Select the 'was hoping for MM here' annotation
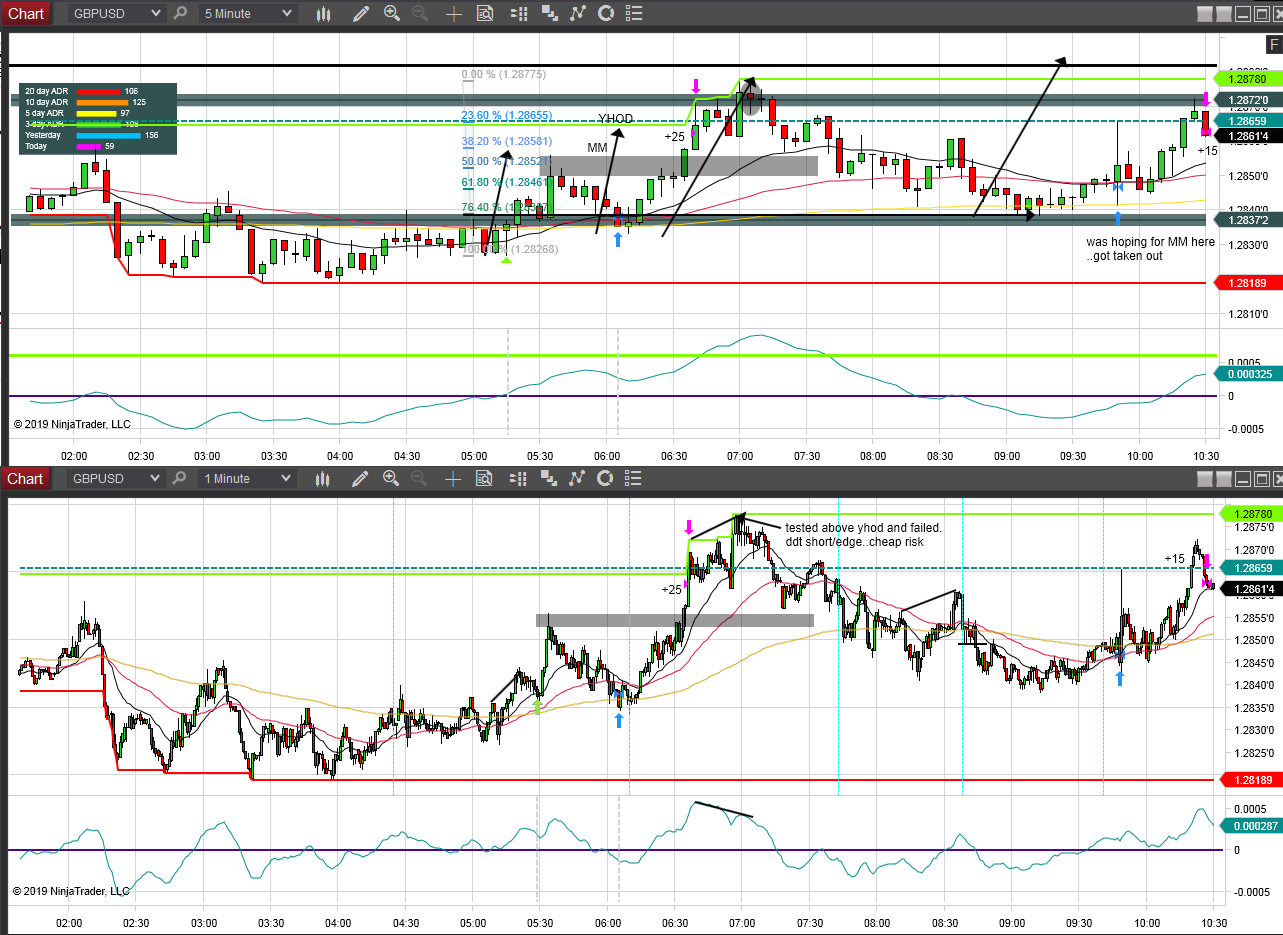 tap(1150, 249)
